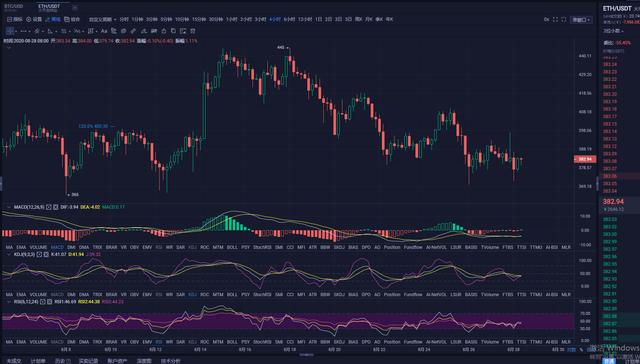Click the 指标 indicators toolbar button
This screenshot has height=364, width=640.
coord(15,19)
